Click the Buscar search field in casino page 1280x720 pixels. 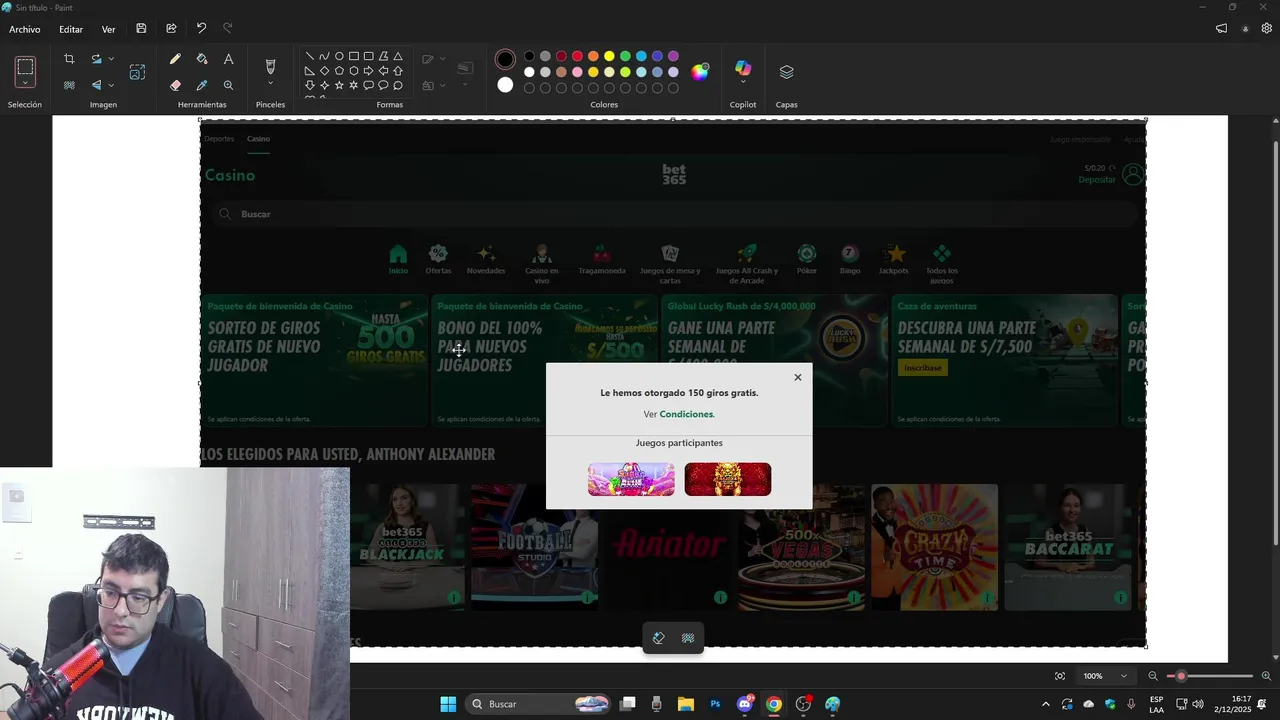point(674,214)
